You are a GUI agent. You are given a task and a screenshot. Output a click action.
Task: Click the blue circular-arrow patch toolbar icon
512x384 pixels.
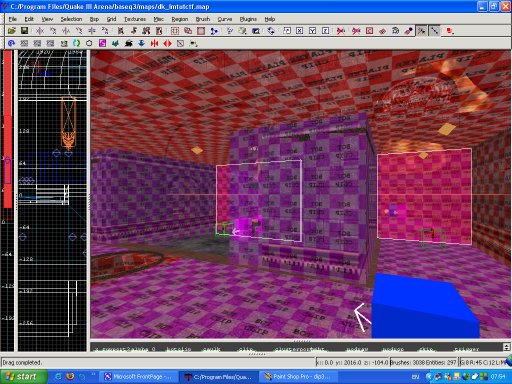(12, 43)
